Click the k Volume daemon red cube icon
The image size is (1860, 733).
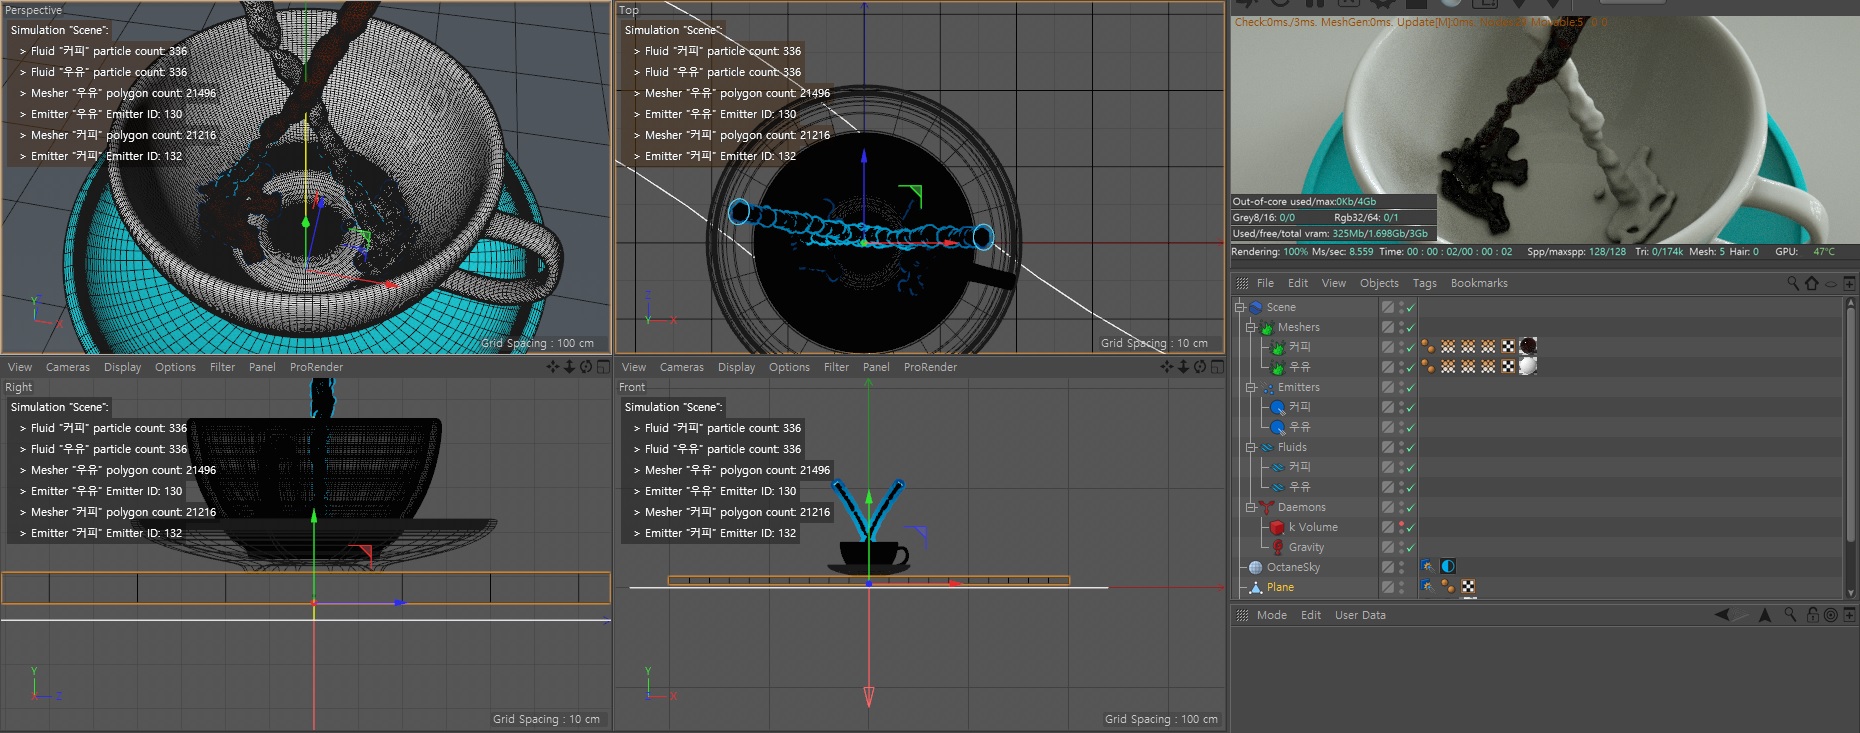1277,527
